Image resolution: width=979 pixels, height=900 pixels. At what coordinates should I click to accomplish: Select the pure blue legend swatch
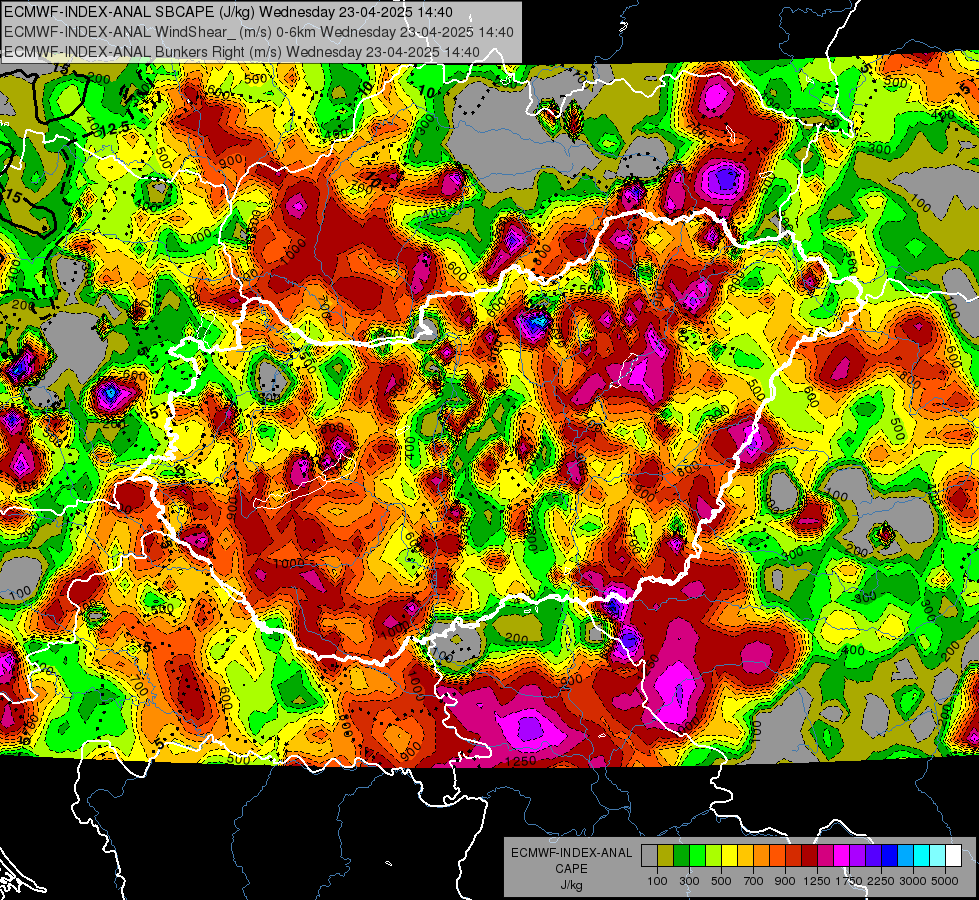890,856
